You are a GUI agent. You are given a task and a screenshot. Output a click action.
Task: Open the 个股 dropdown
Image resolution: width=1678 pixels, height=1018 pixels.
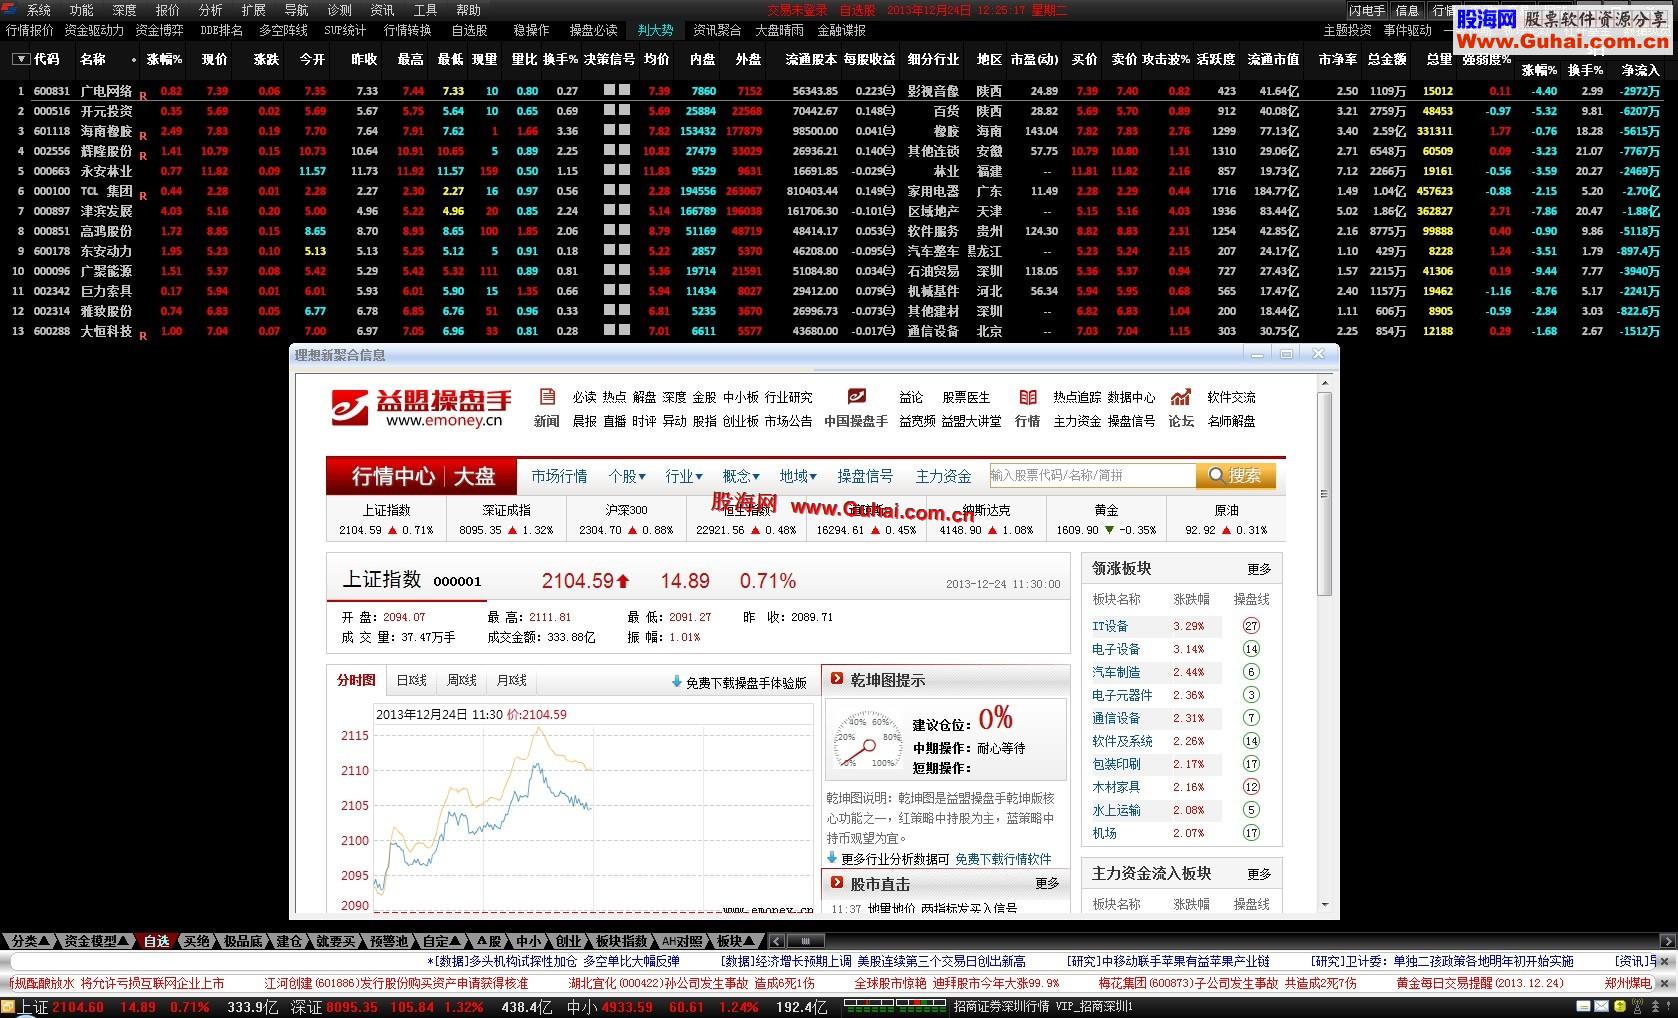coord(627,476)
